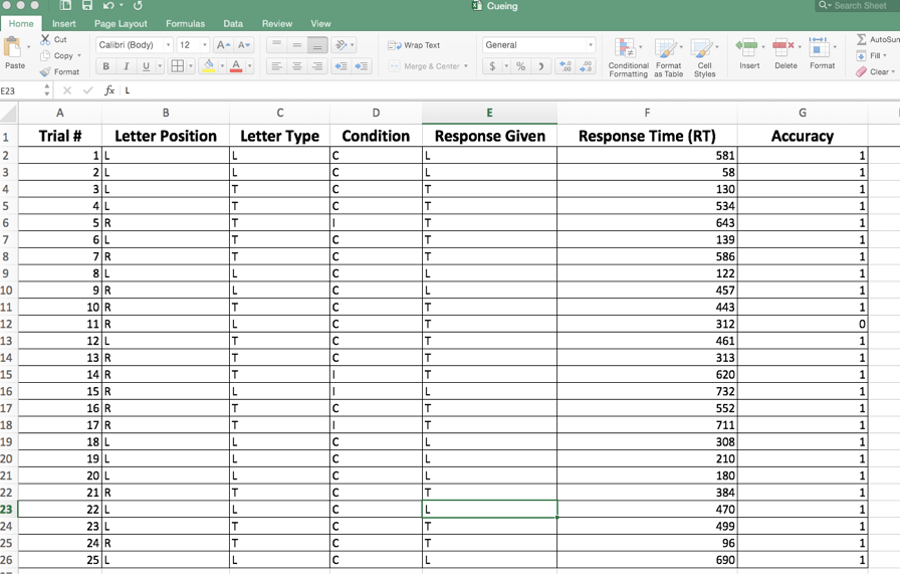This screenshot has width=900, height=574.
Task: Increase font size with large A button
Action: pyautogui.click(x=223, y=45)
